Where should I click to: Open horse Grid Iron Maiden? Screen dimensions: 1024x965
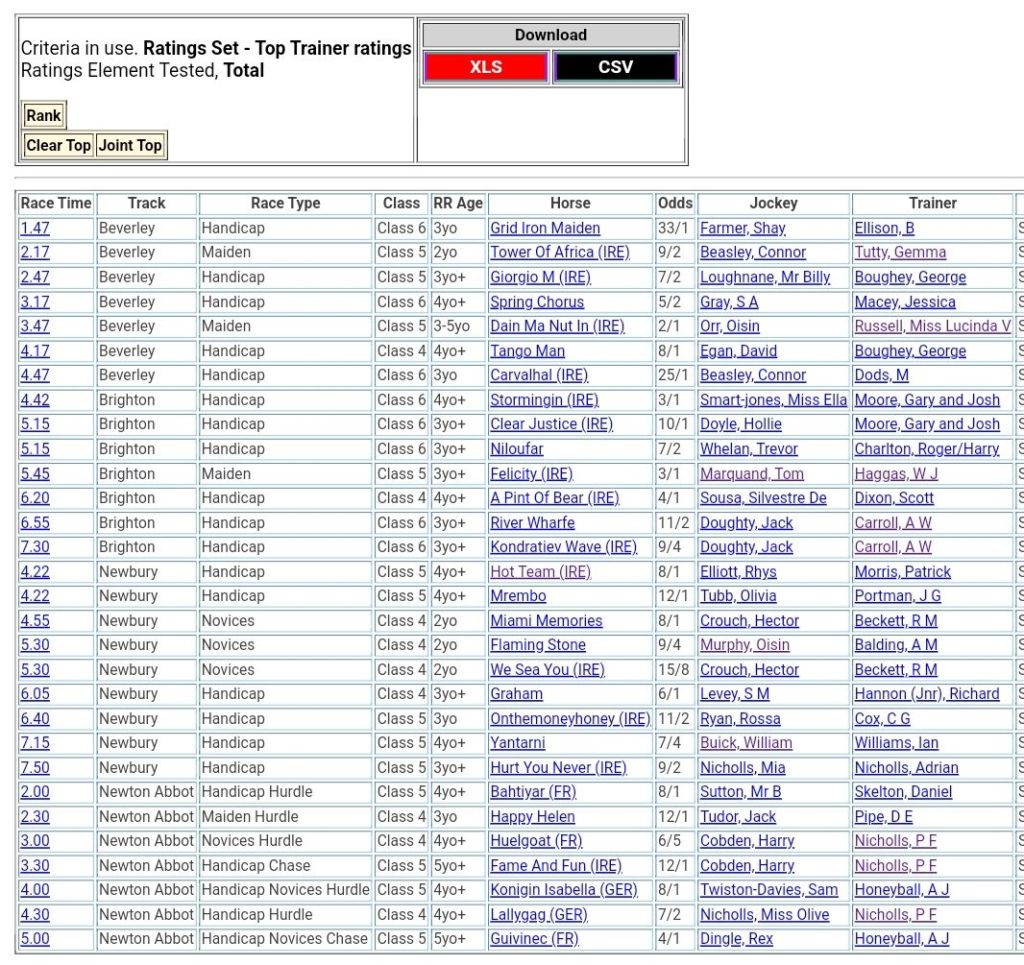pyautogui.click(x=545, y=228)
